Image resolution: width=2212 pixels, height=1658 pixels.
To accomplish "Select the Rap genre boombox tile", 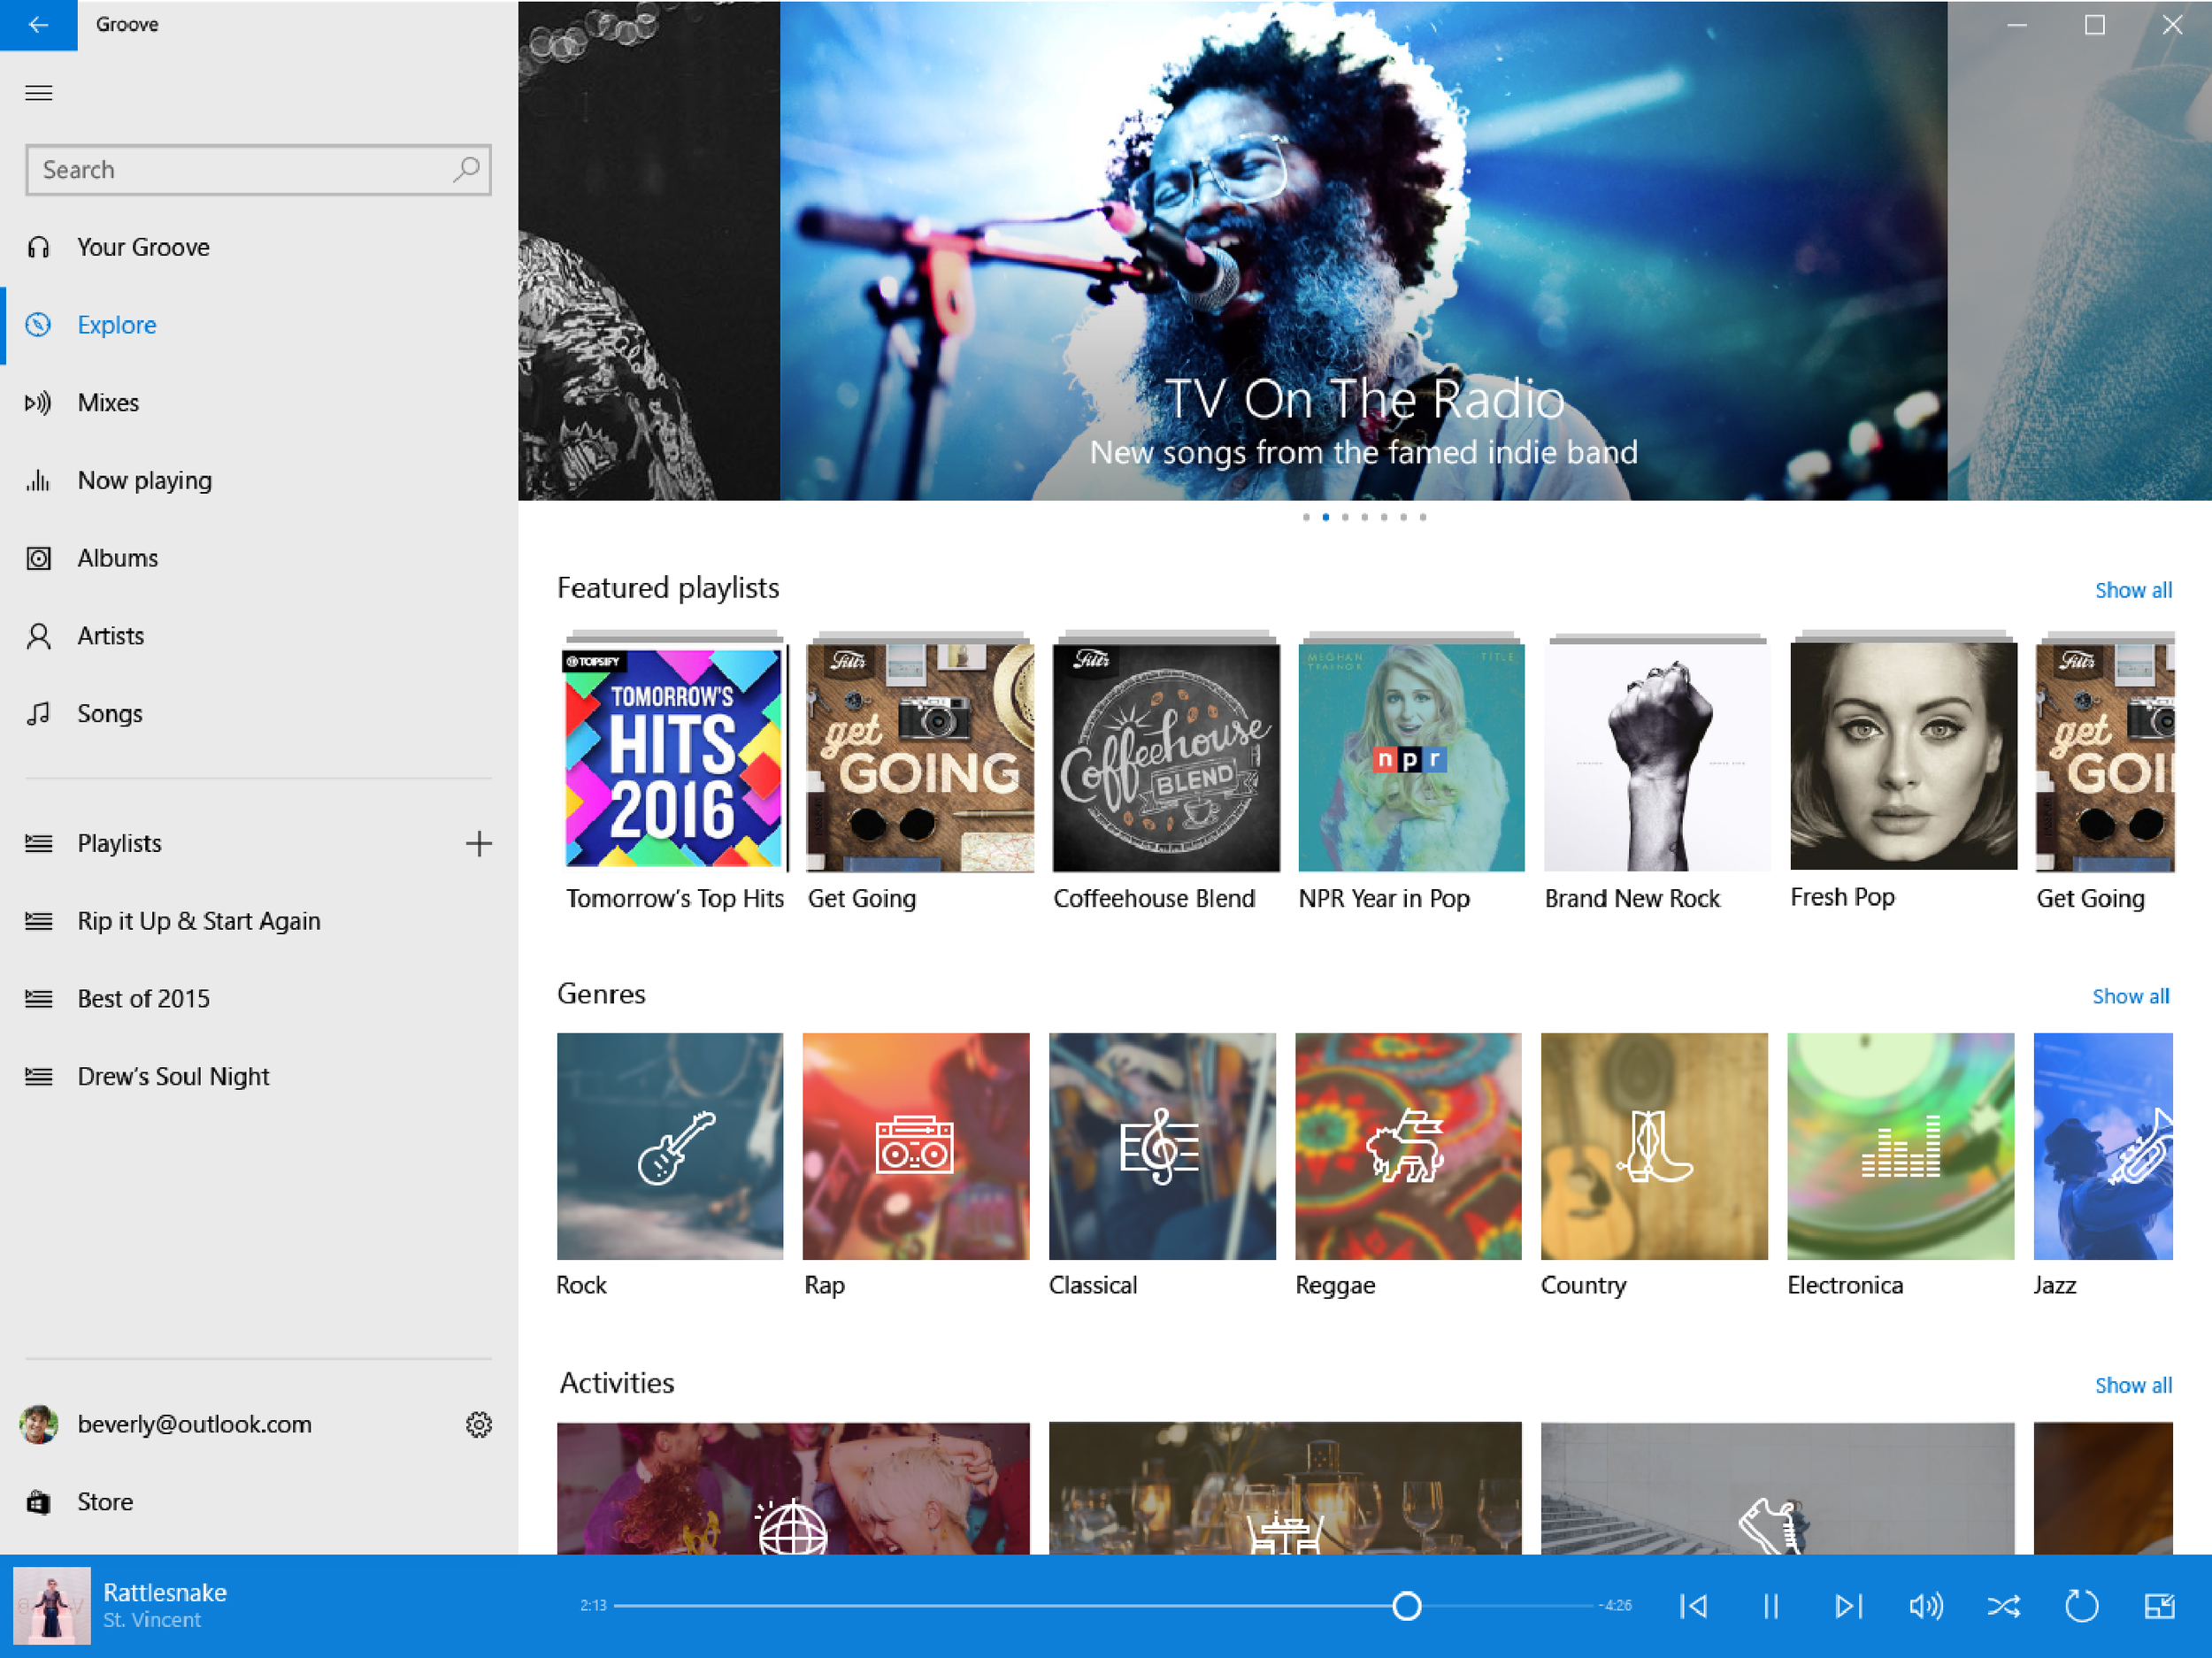I will 916,1146.
